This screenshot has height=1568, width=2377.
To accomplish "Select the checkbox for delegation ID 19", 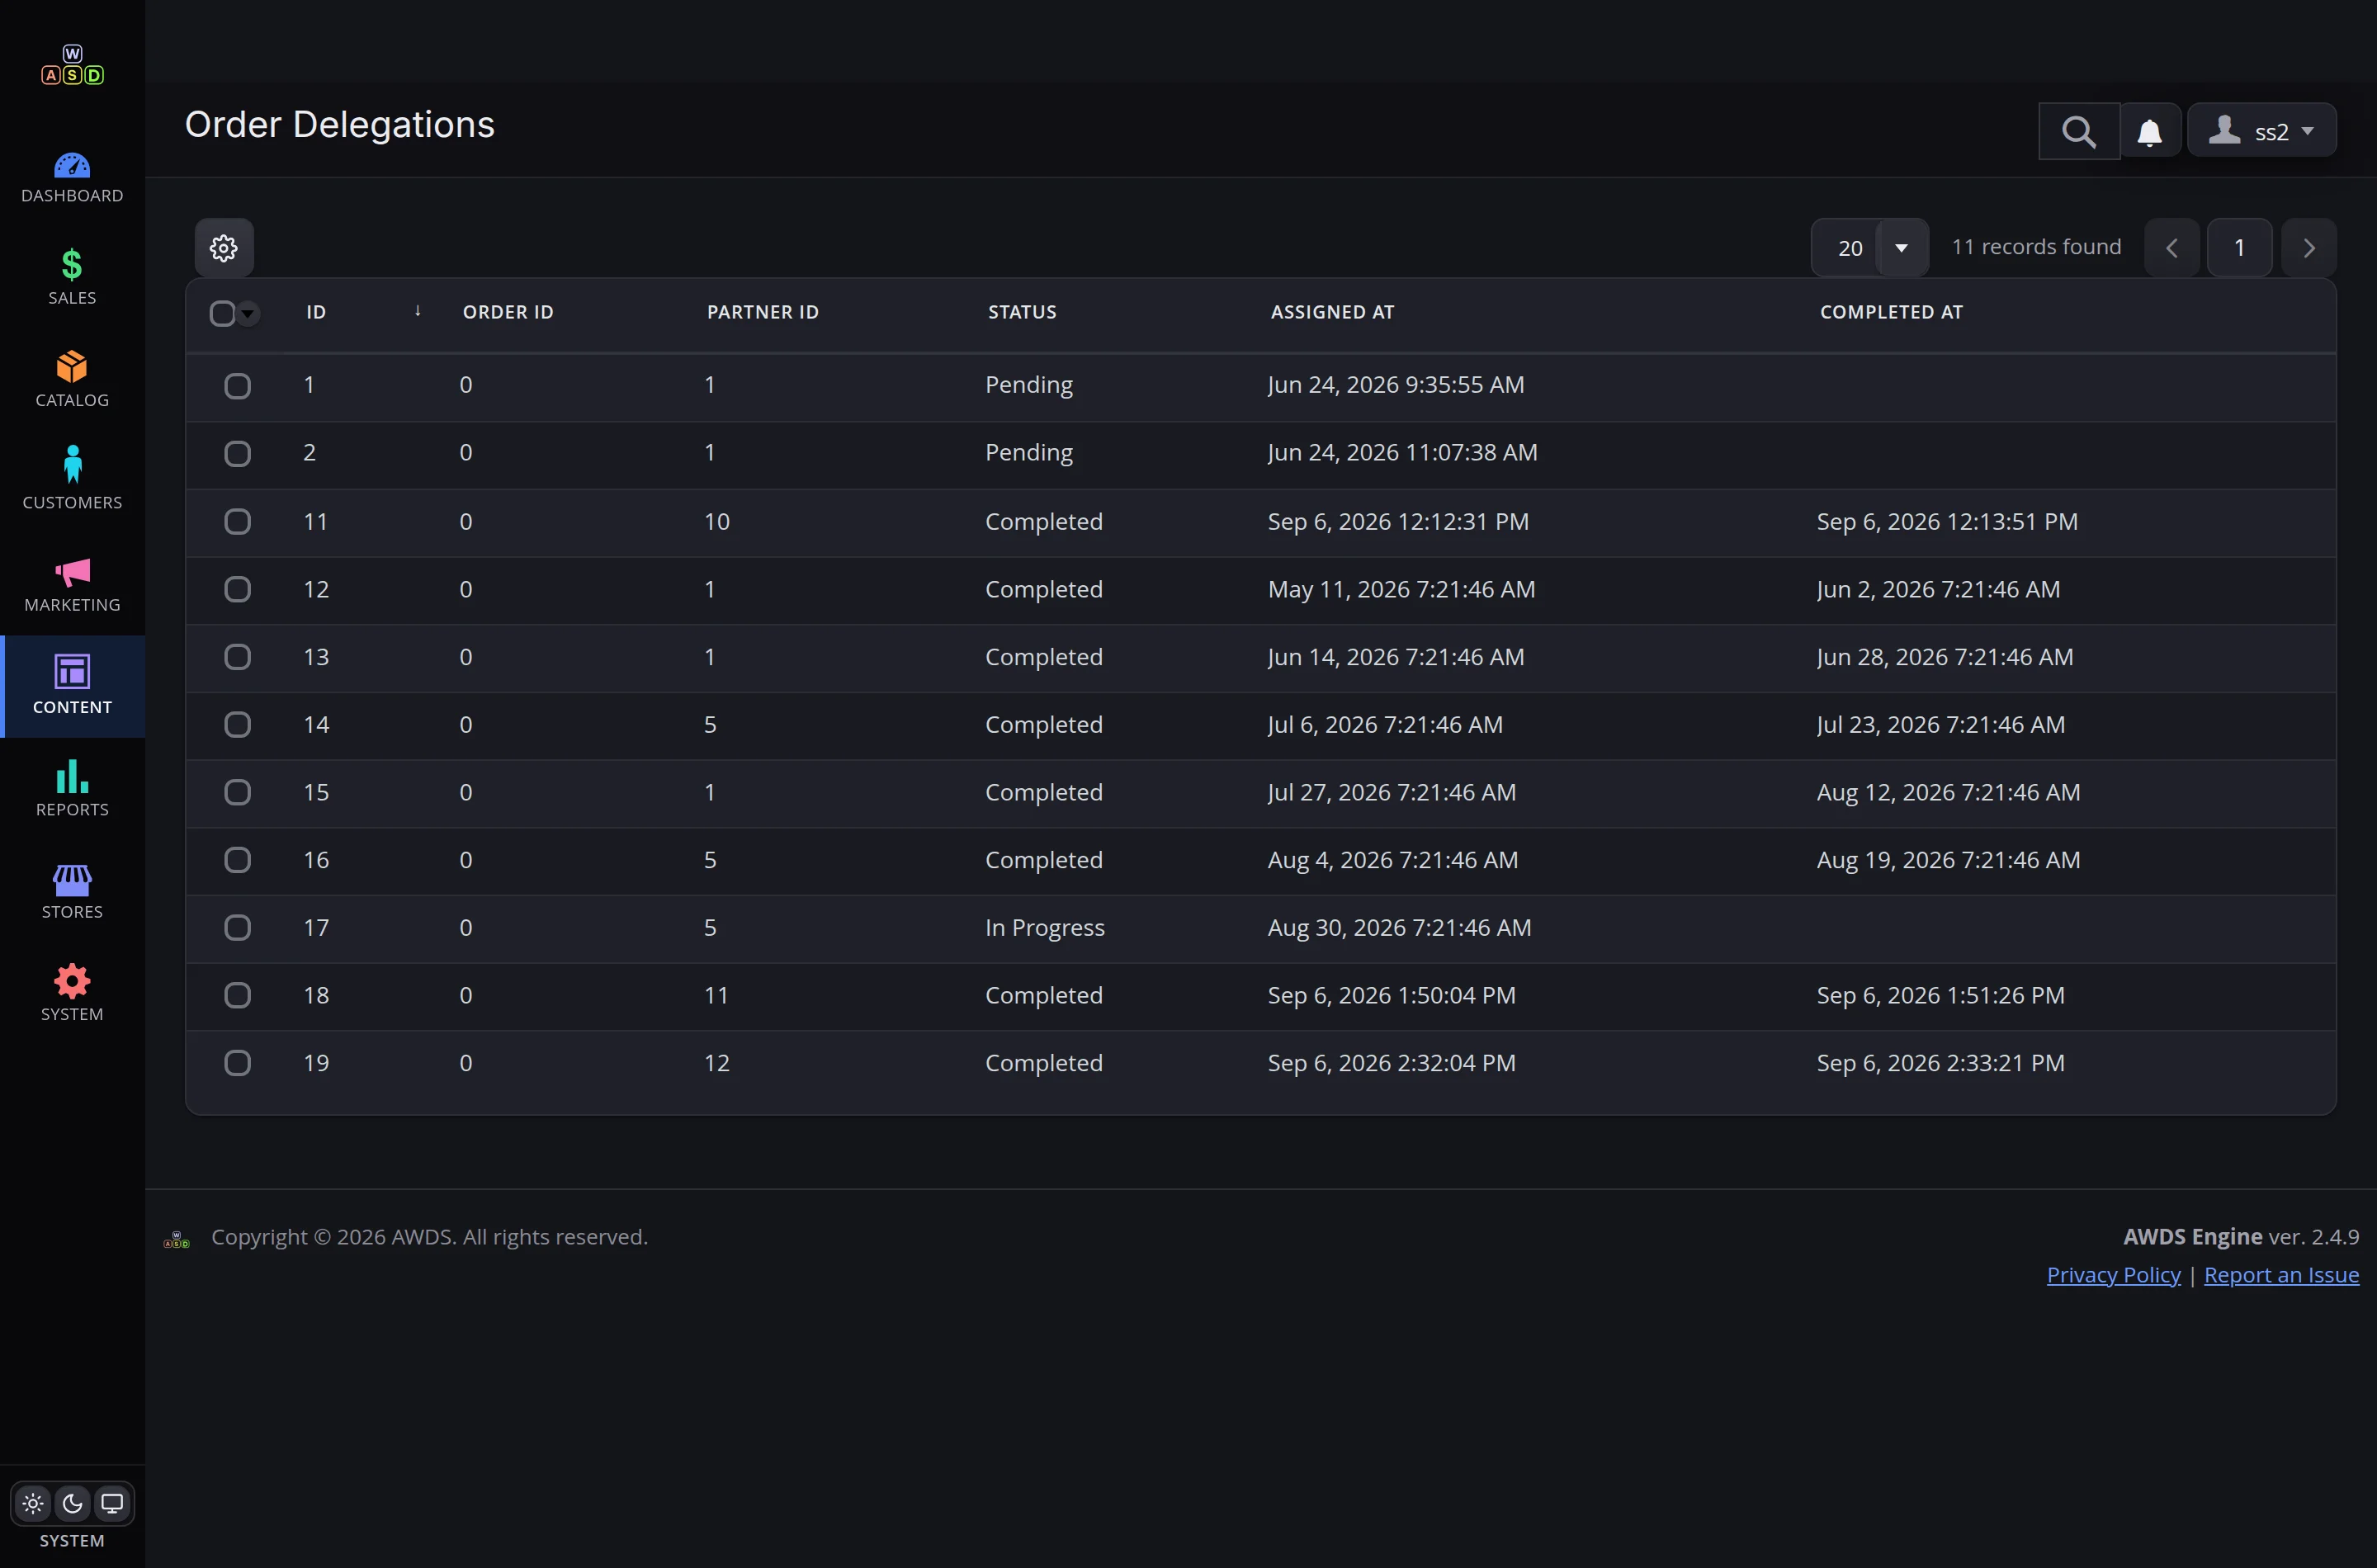I will (237, 1063).
